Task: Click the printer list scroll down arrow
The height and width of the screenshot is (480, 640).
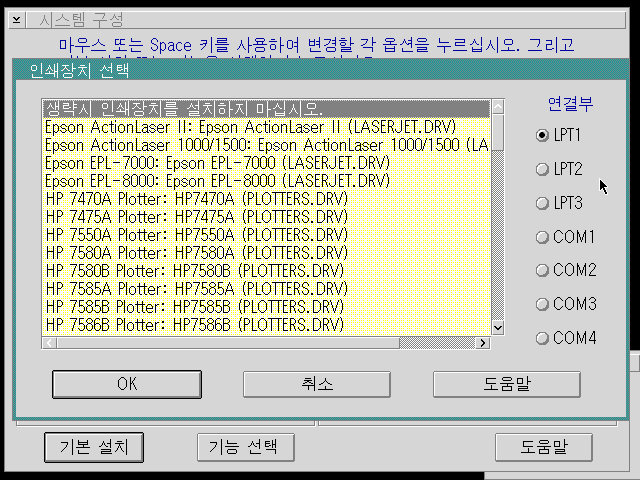Action: point(498,328)
